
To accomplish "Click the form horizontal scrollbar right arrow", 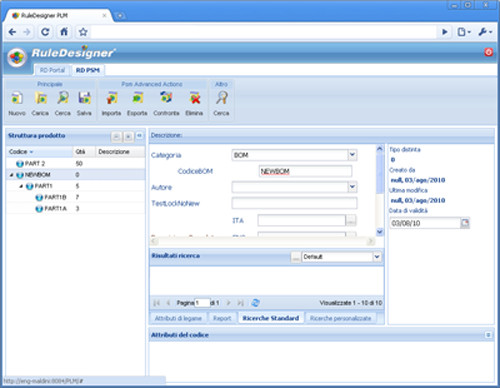I will pyautogui.click(x=371, y=241).
